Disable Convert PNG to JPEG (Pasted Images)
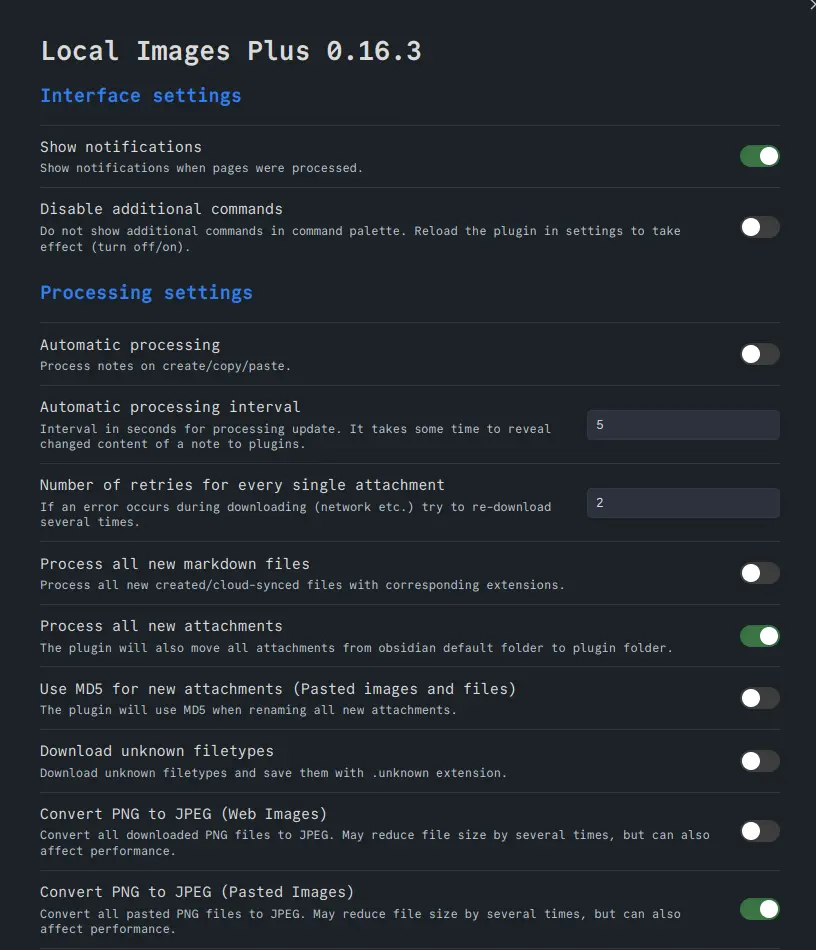Image resolution: width=816 pixels, height=950 pixels. coord(759,909)
